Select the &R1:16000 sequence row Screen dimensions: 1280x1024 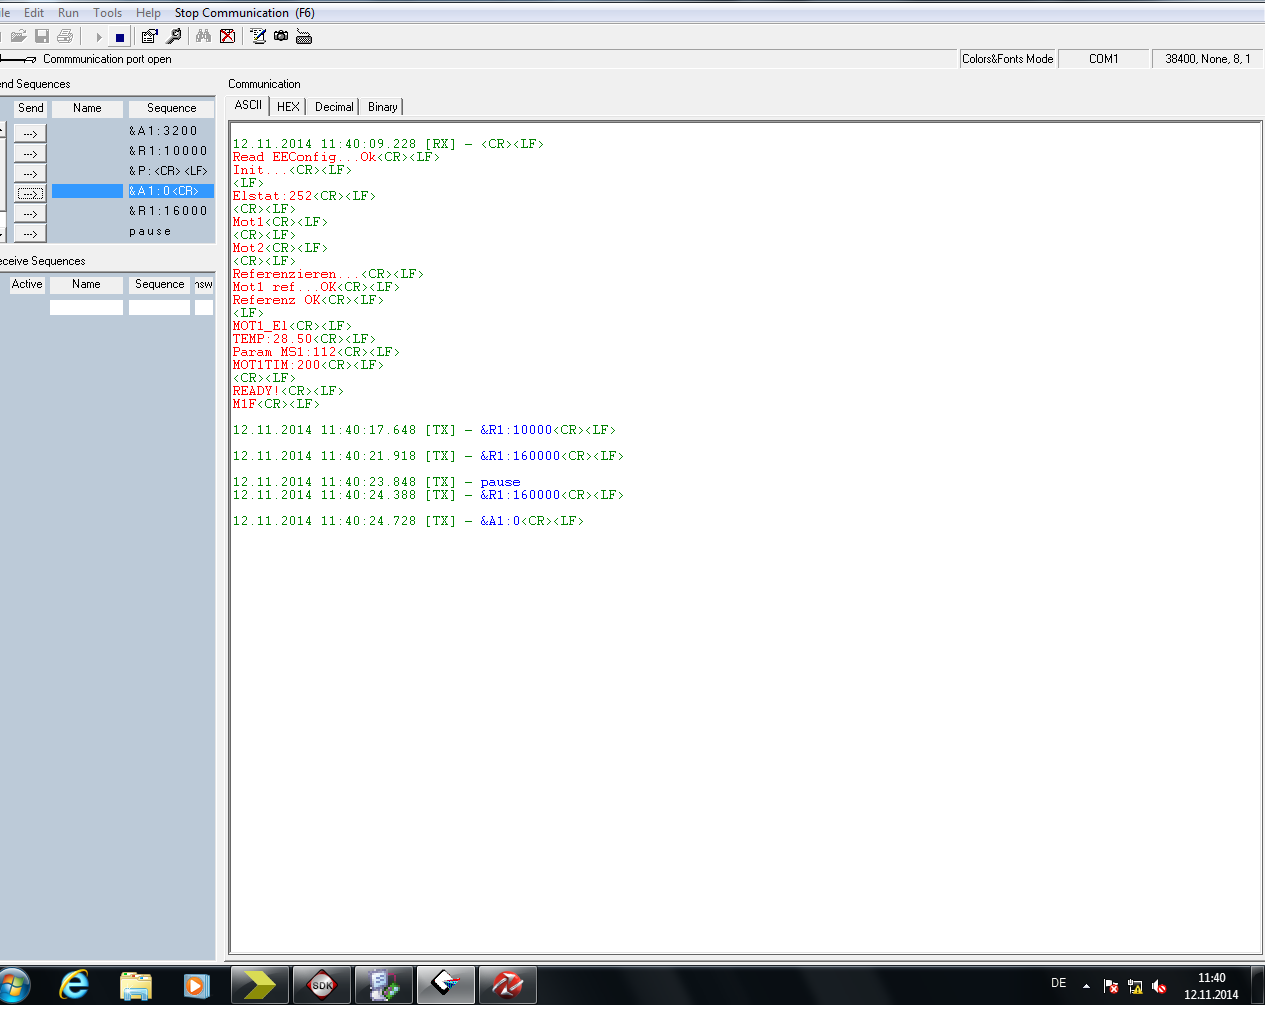pyautogui.click(x=170, y=211)
